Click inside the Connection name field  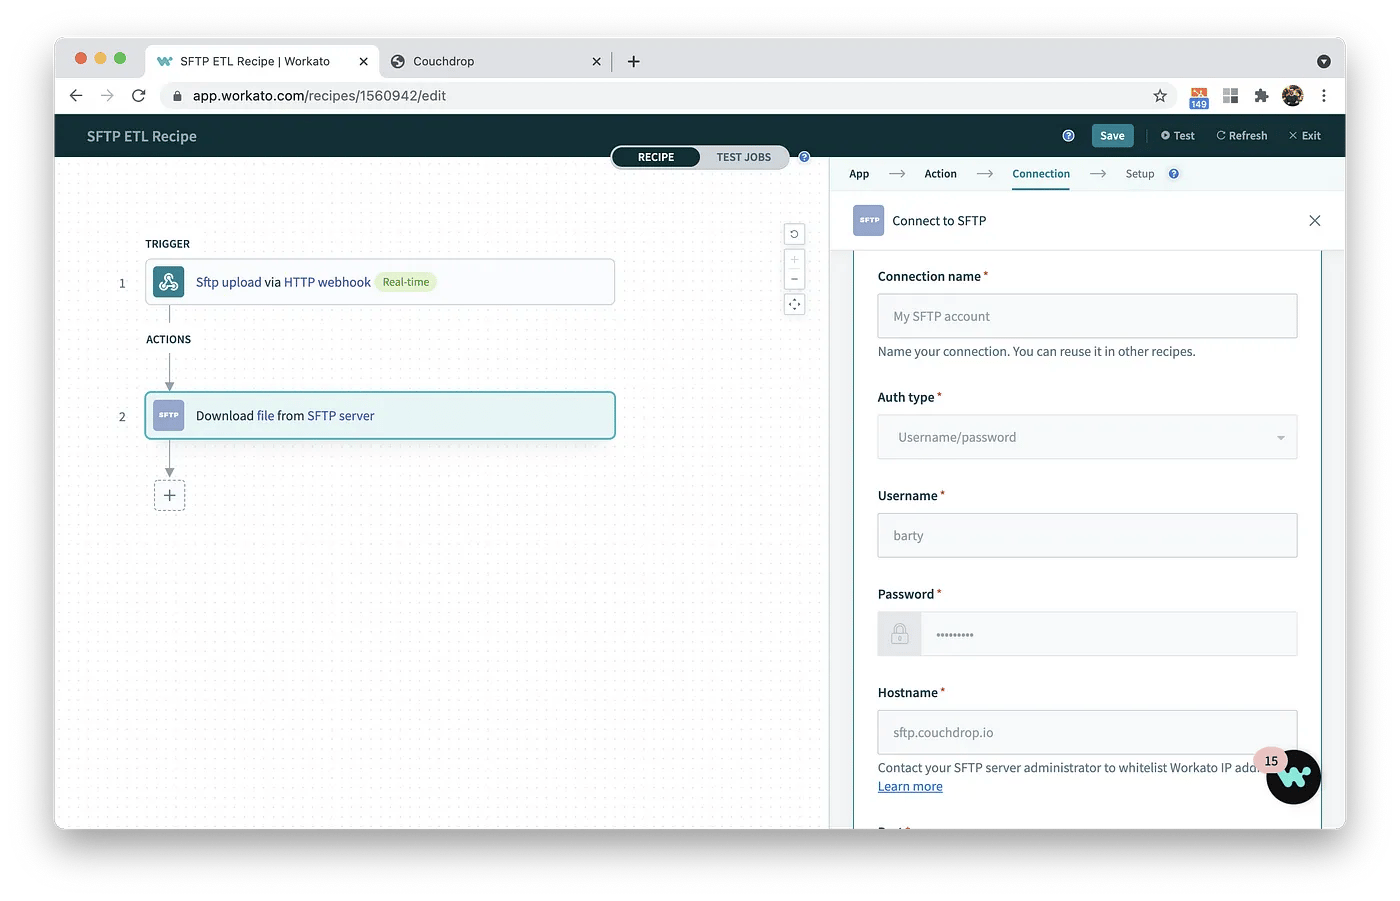click(x=1086, y=315)
